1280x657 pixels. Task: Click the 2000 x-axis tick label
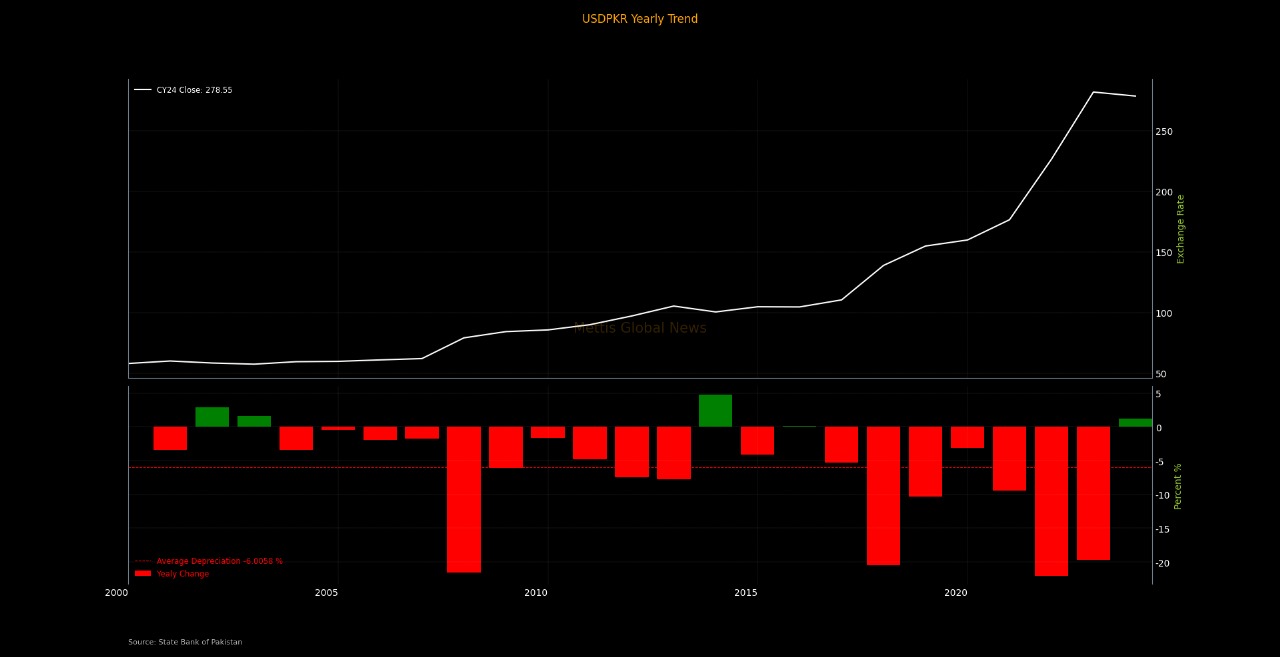116,593
